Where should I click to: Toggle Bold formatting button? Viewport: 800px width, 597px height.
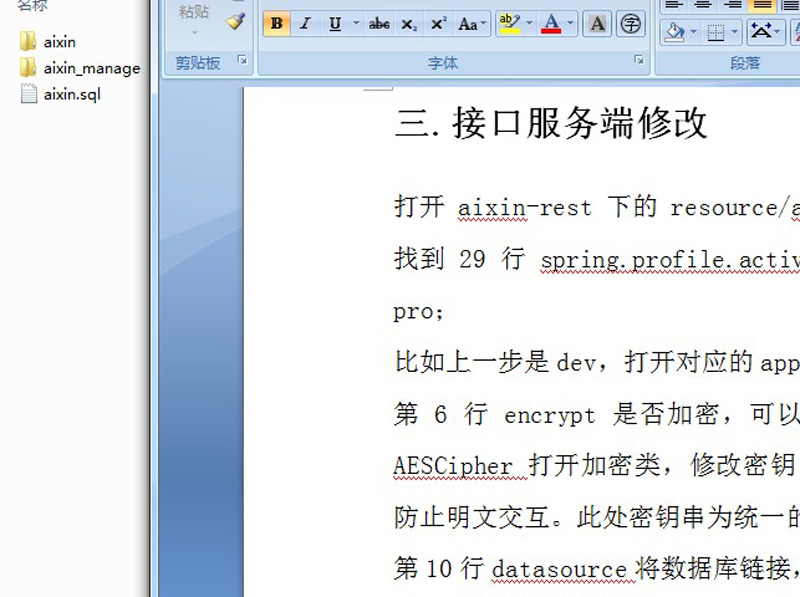click(x=277, y=24)
